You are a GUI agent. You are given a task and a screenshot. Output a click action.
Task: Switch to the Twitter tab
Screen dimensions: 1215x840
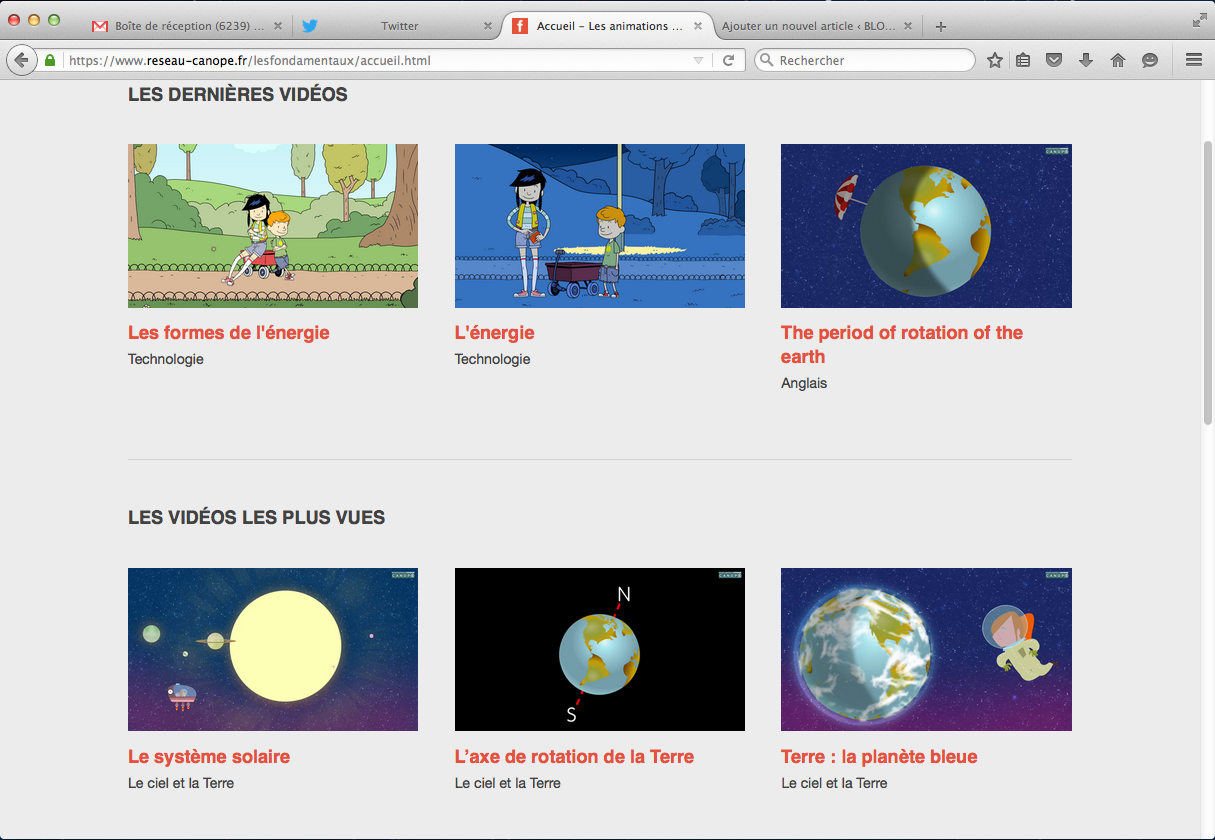pyautogui.click(x=398, y=26)
